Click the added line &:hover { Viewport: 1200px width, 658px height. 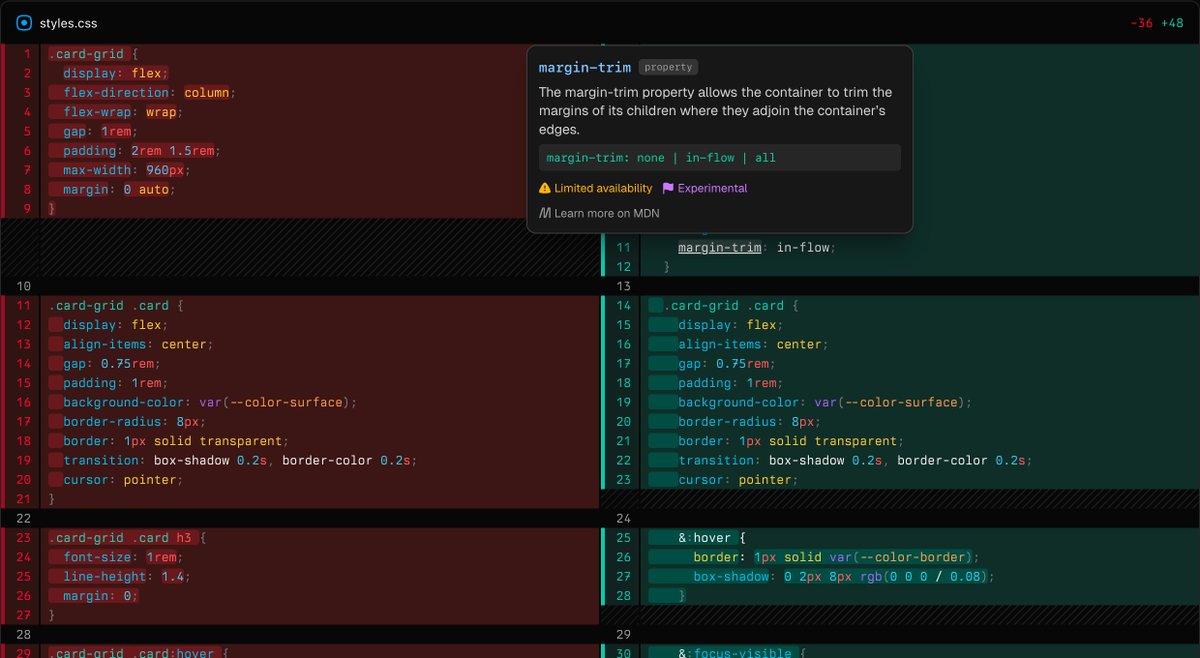(714, 538)
